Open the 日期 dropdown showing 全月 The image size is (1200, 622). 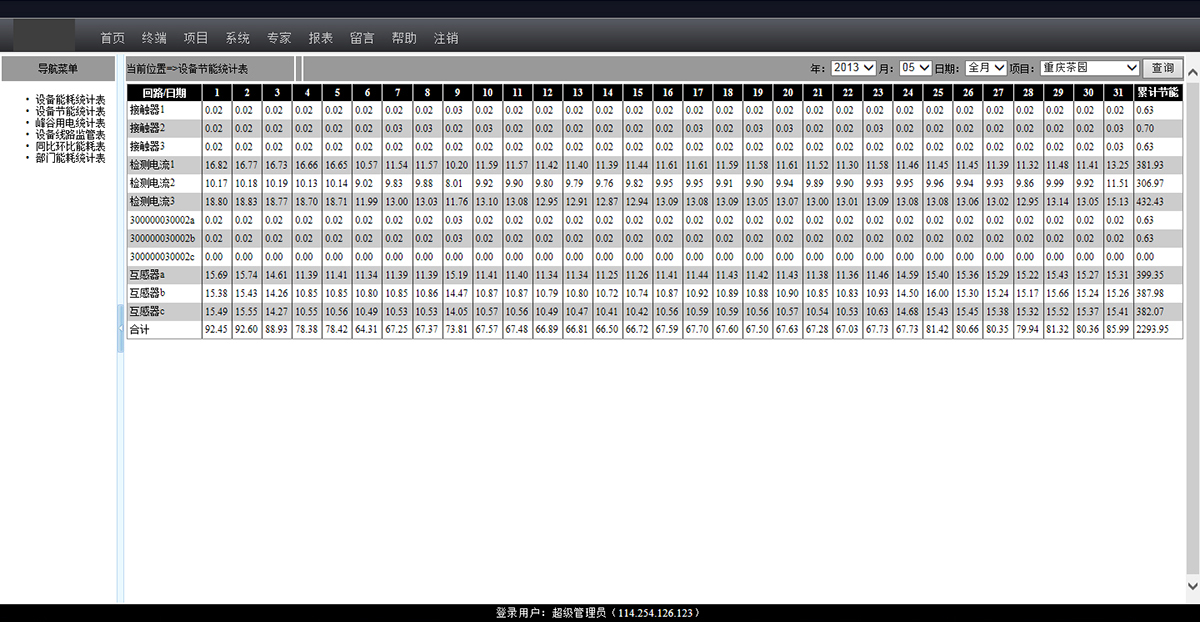pyautogui.click(x=985, y=68)
